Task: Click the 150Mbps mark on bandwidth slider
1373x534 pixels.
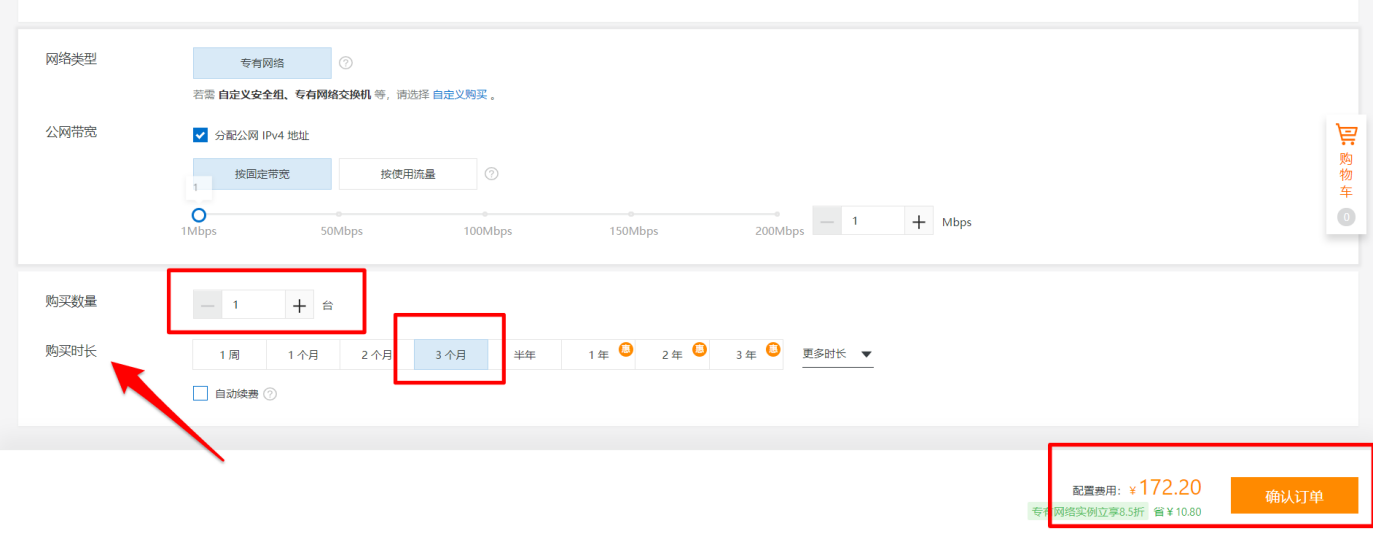Action: [x=632, y=214]
